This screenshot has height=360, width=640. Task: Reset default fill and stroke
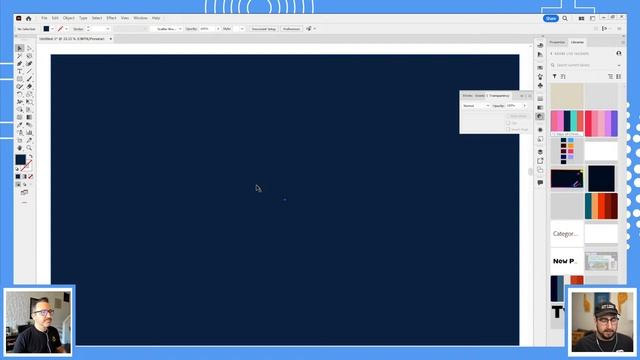(17, 169)
